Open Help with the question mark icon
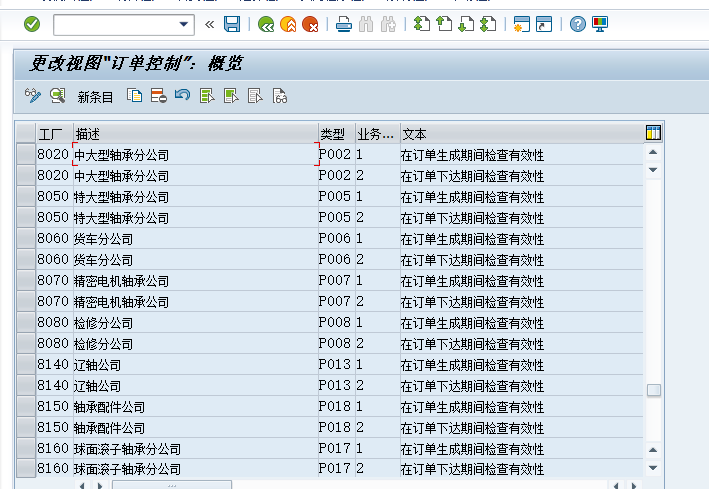This screenshot has width=709, height=489. click(577, 24)
